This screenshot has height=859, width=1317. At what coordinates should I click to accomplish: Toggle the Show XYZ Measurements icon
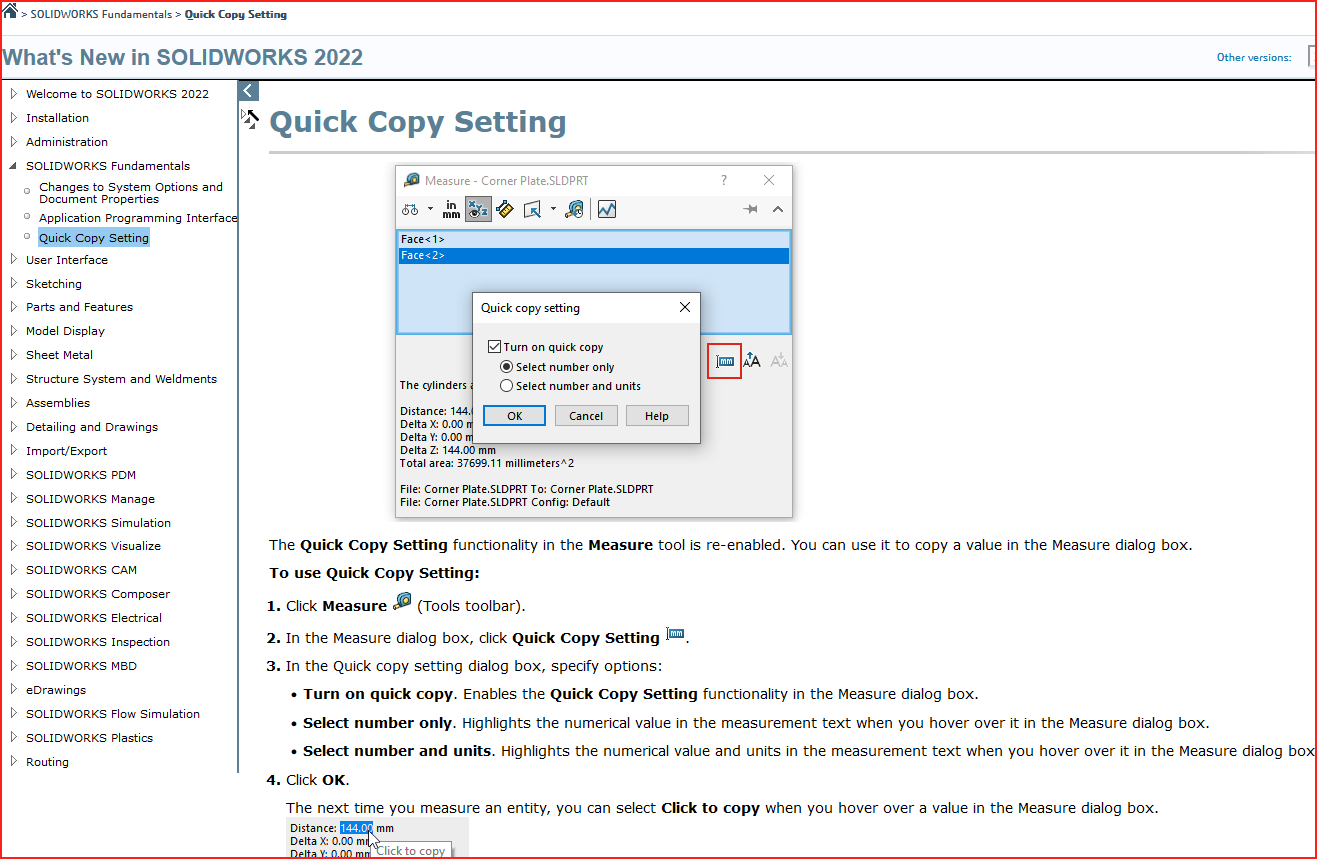[478, 209]
